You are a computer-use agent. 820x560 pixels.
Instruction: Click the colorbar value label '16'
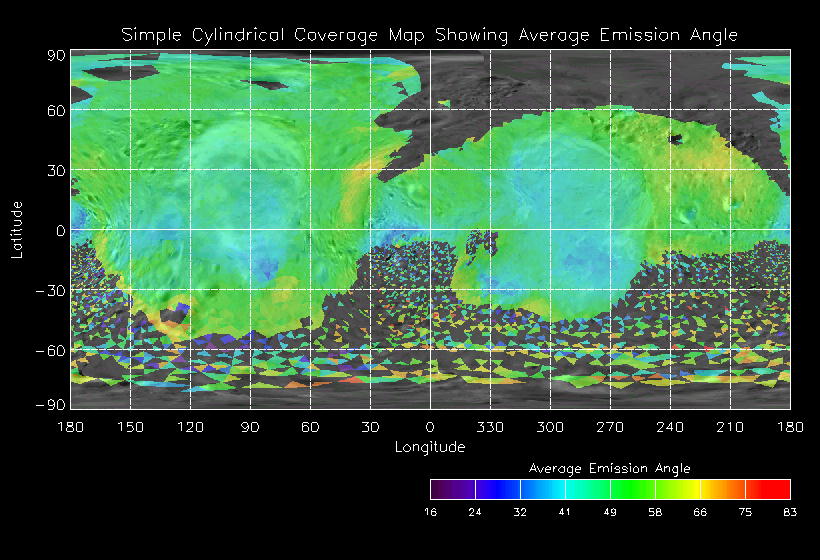(x=430, y=512)
